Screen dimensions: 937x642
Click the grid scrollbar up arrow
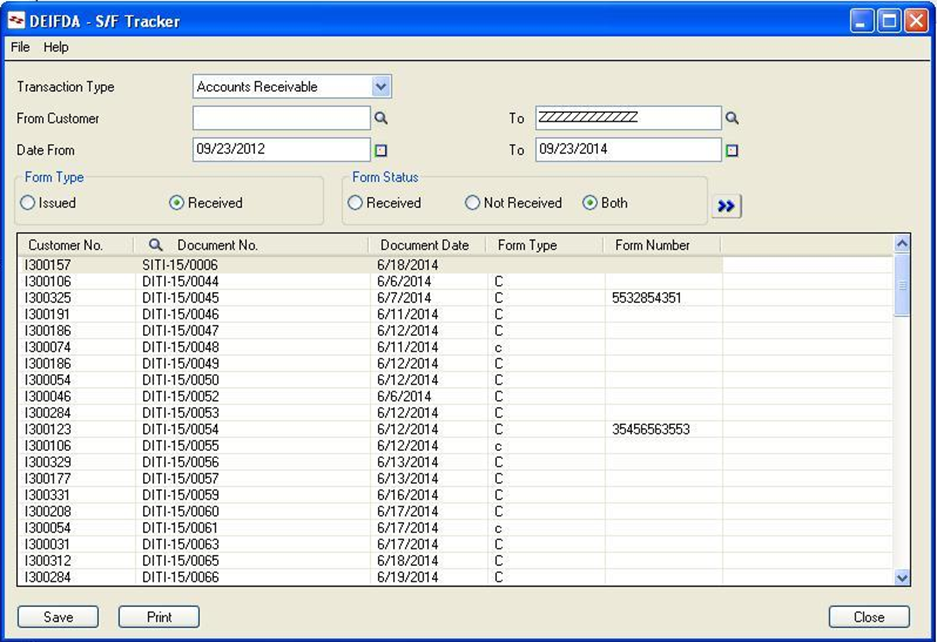(x=902, y=243)
